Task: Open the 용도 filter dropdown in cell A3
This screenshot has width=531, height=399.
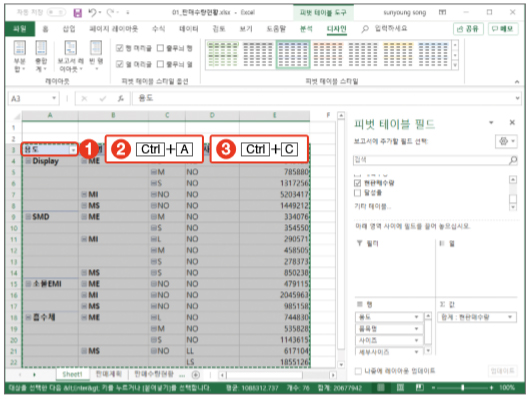Action: [73, 150]
